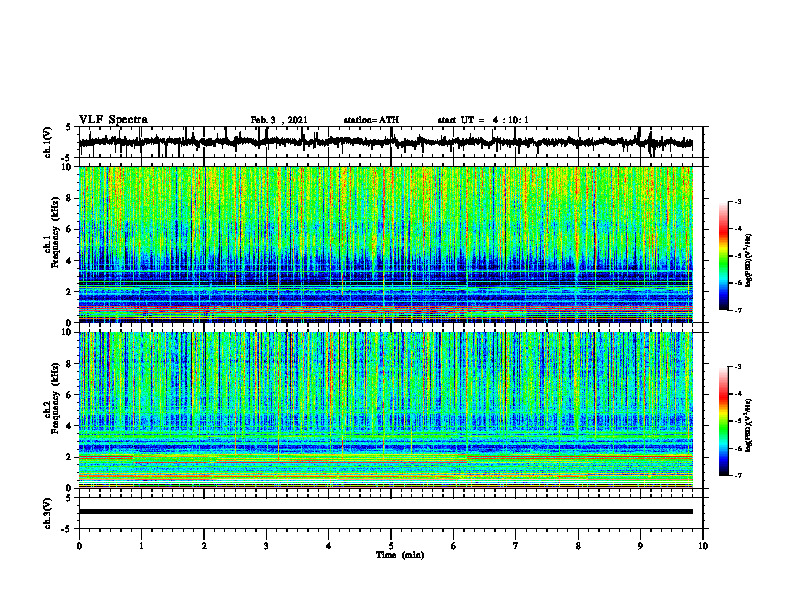Click inside the ch.2 spectrogram panel
792x612 pixels.
[385, 410]
